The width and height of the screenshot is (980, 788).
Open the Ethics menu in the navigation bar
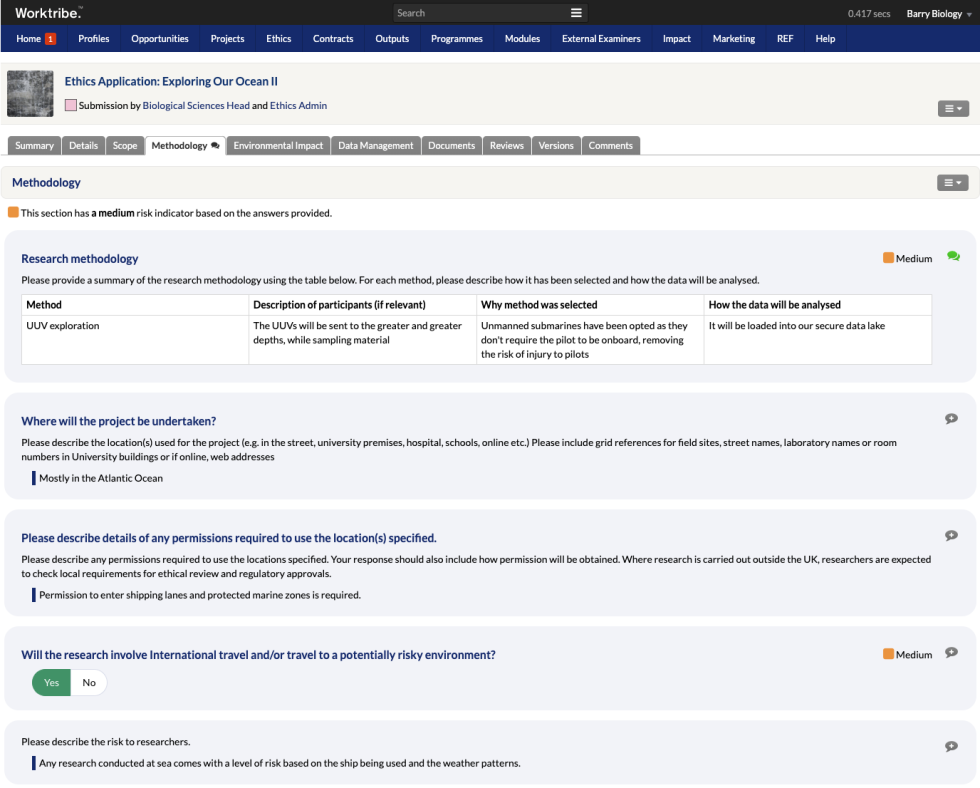[278, 38]
